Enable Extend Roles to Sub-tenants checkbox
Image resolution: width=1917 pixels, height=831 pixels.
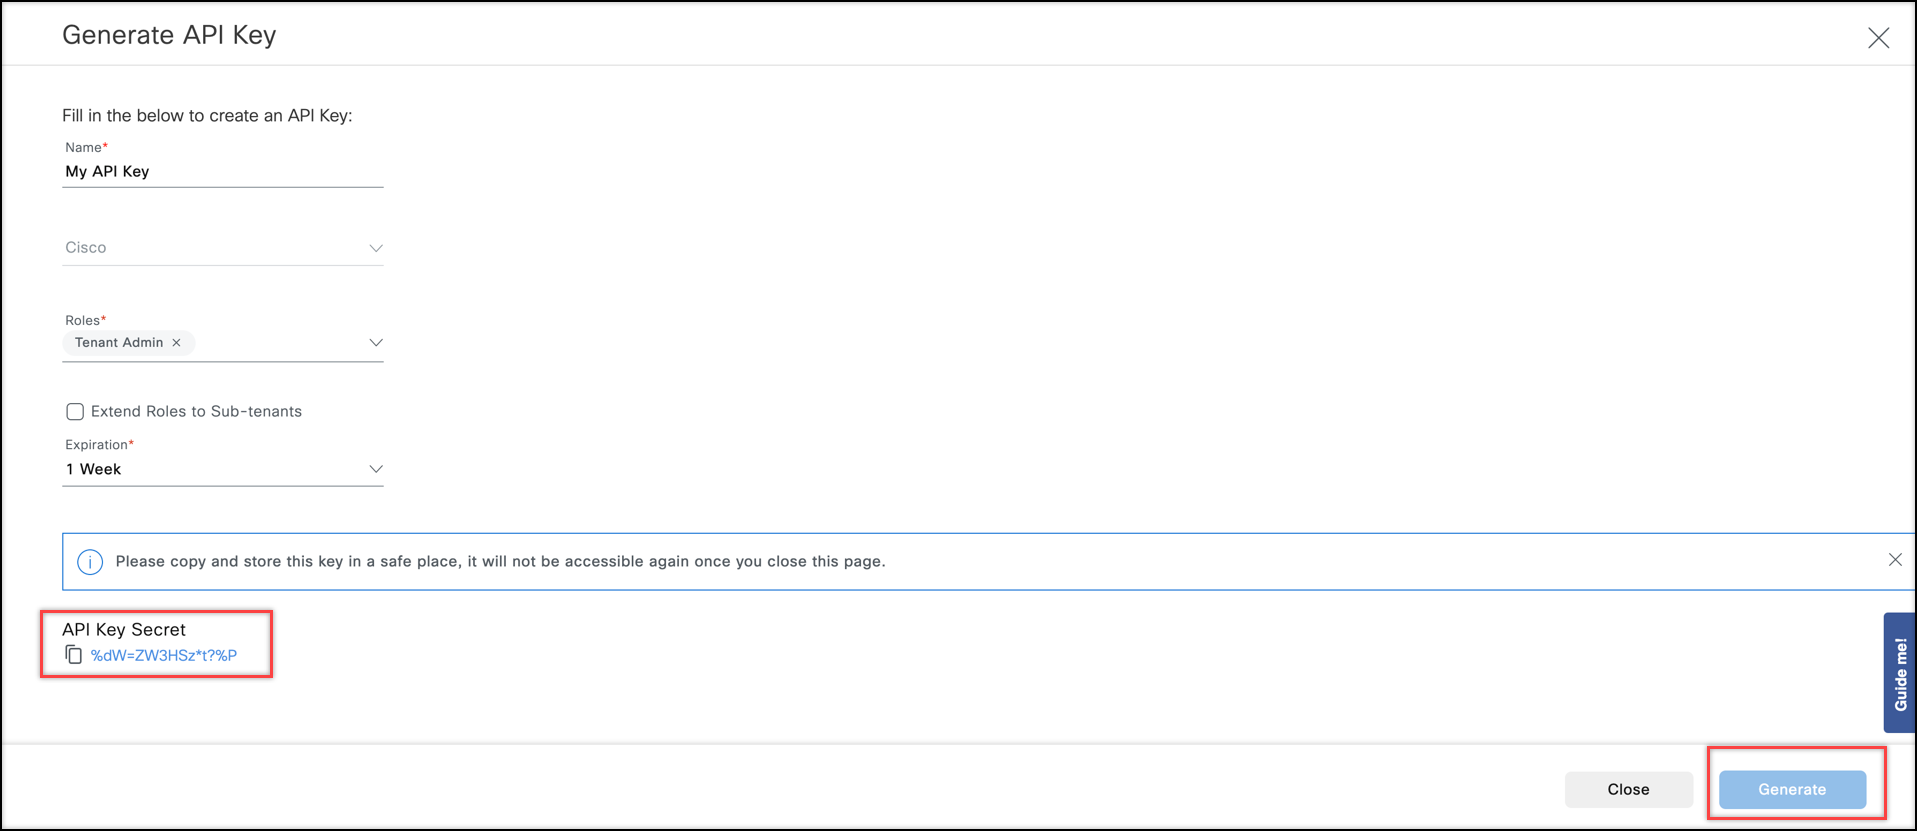[x=75, y=412]
